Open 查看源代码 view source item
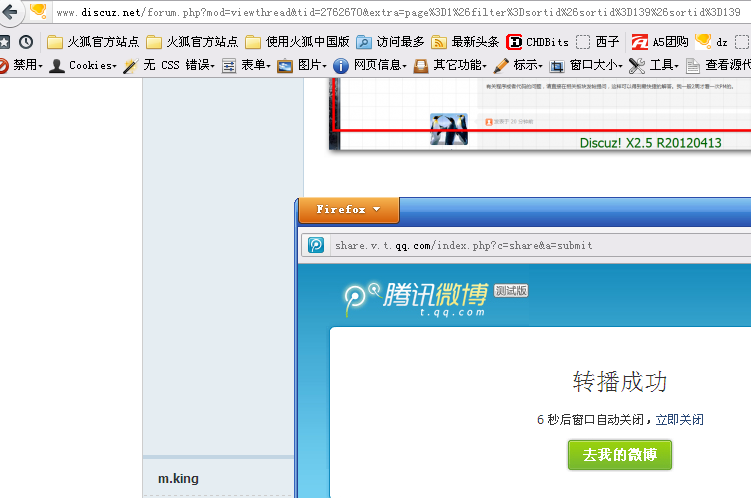Screen dimensions: 751x498 click(718, 65)
